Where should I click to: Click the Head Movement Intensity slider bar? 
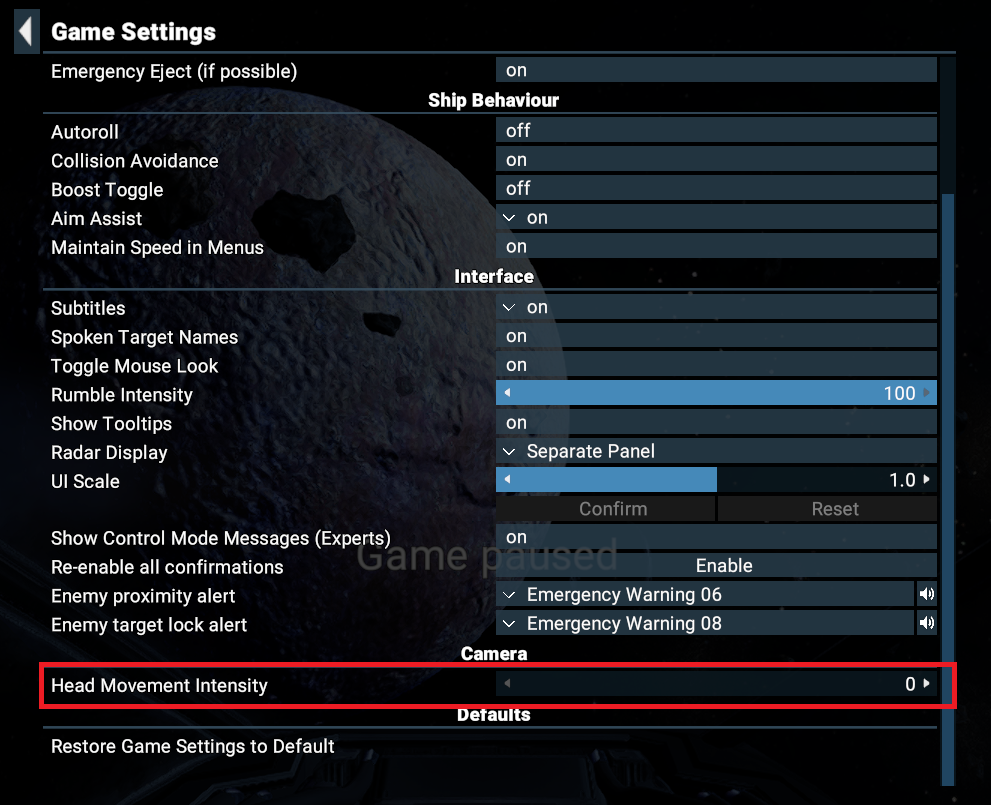click(x=716, y=683)
